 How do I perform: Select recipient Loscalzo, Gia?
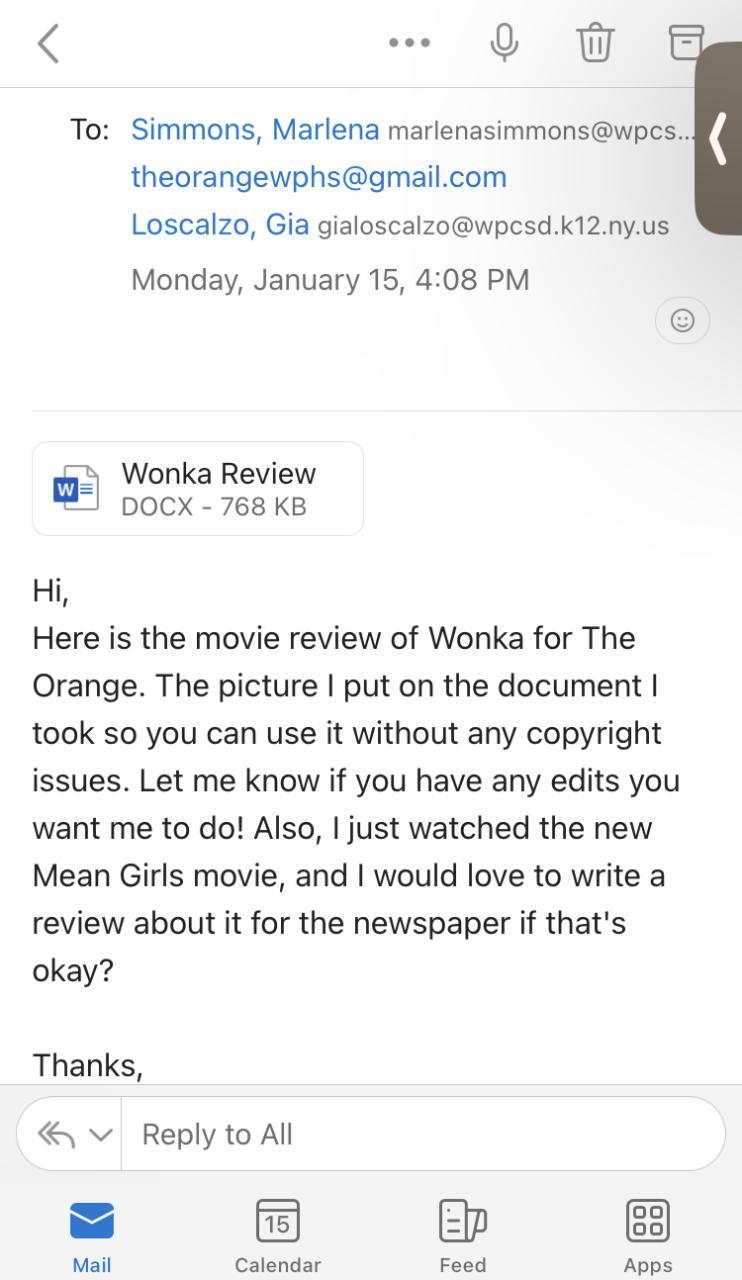pyautogui.click(x=220, y=225)
